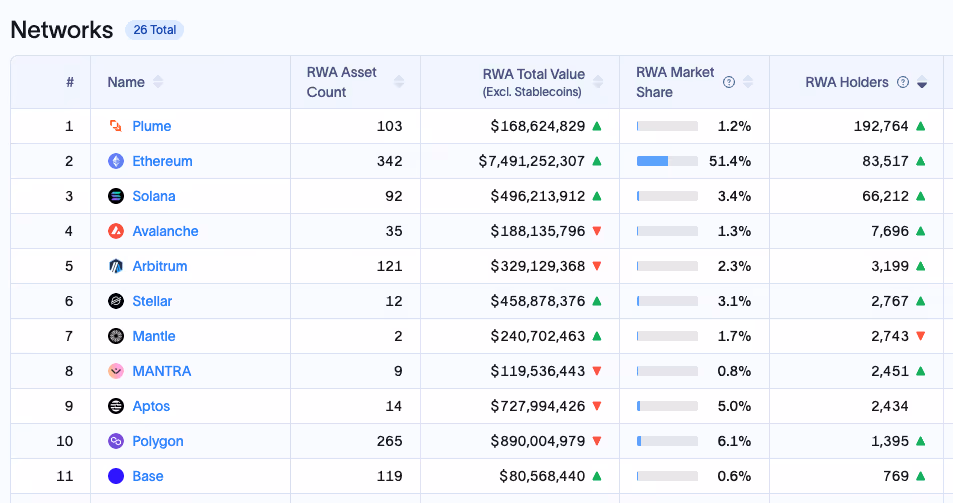Click the asset count 121 cell

[x=390, y=266]
